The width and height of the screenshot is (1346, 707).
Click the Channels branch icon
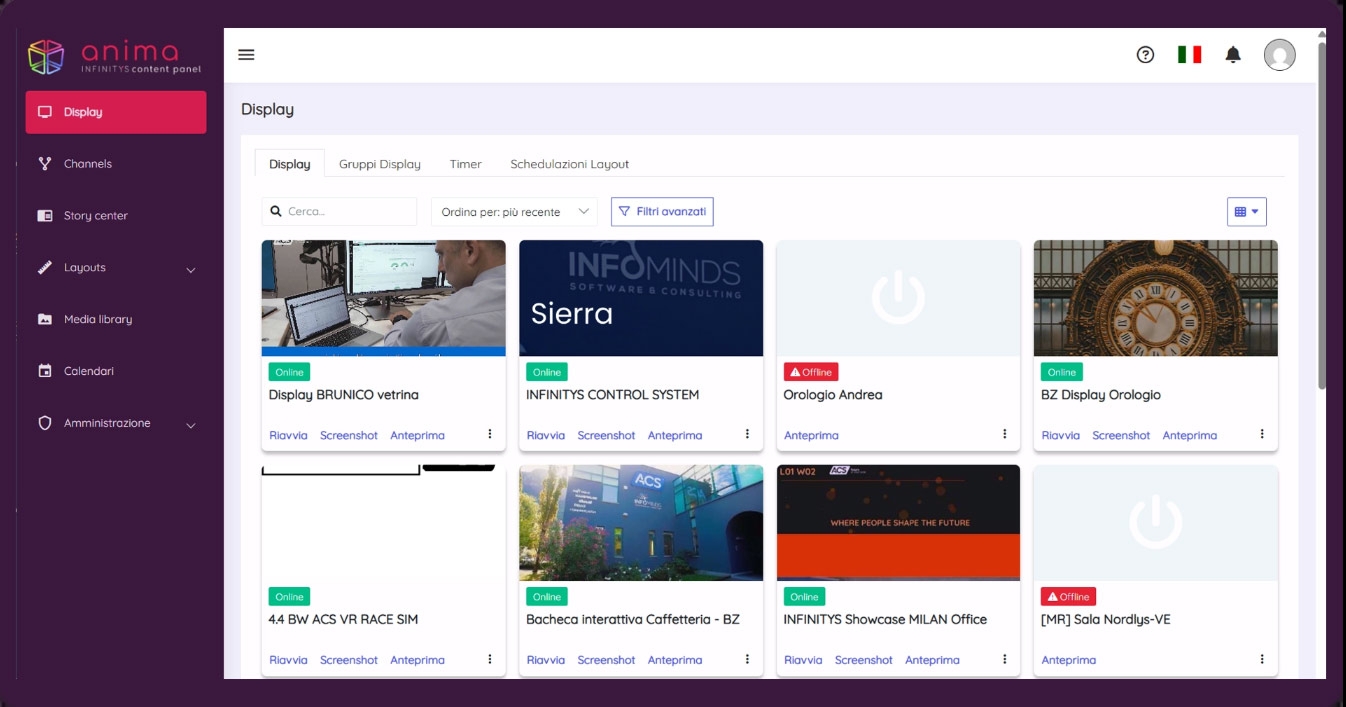44,163
